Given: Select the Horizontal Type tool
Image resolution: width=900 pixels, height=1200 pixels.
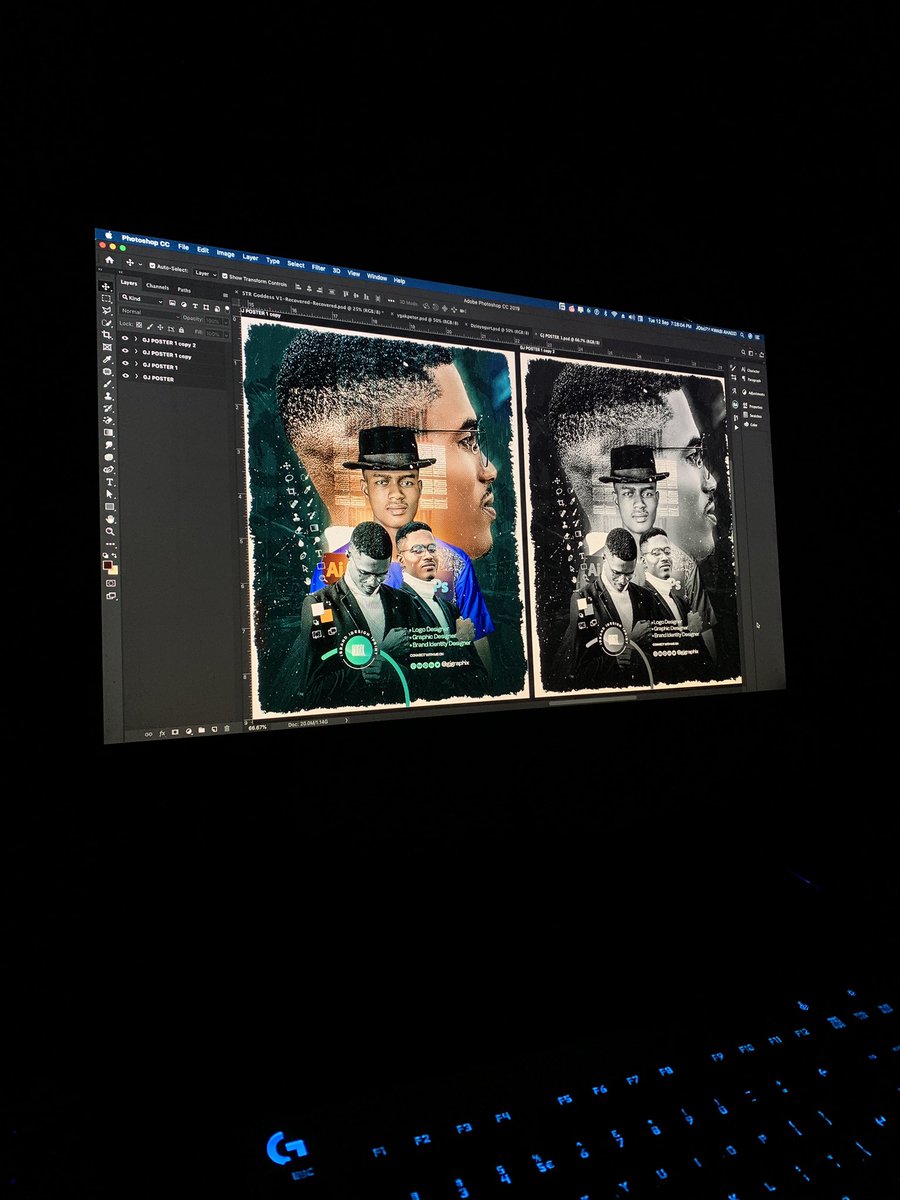Looking at the screenshot, I should (x=110, y=482).
